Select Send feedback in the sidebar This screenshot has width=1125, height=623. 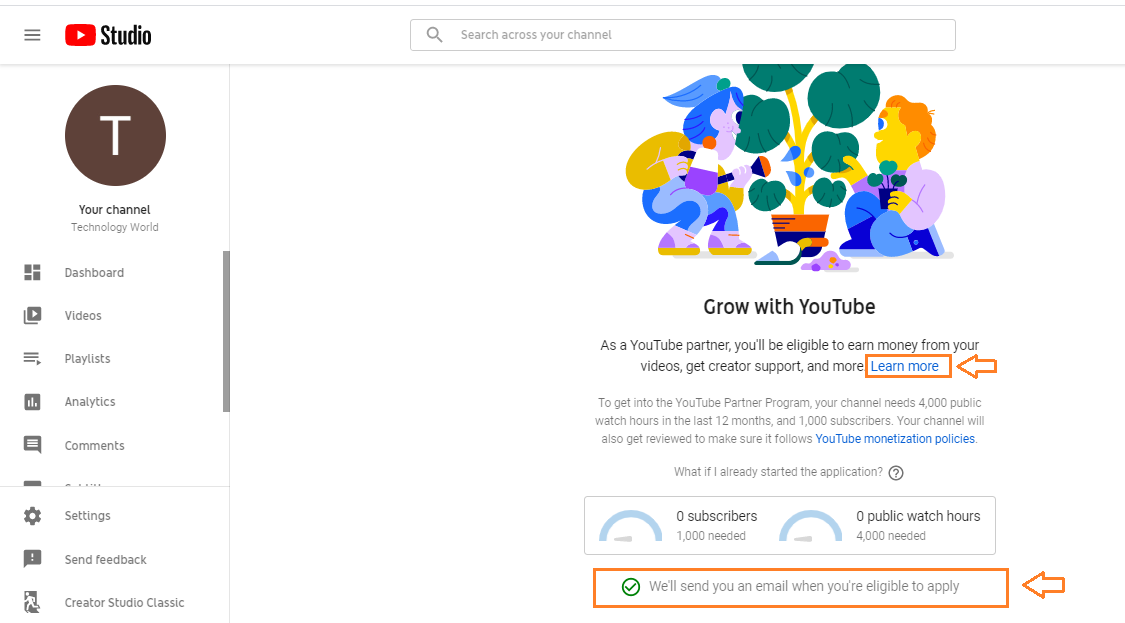[105, 559]
